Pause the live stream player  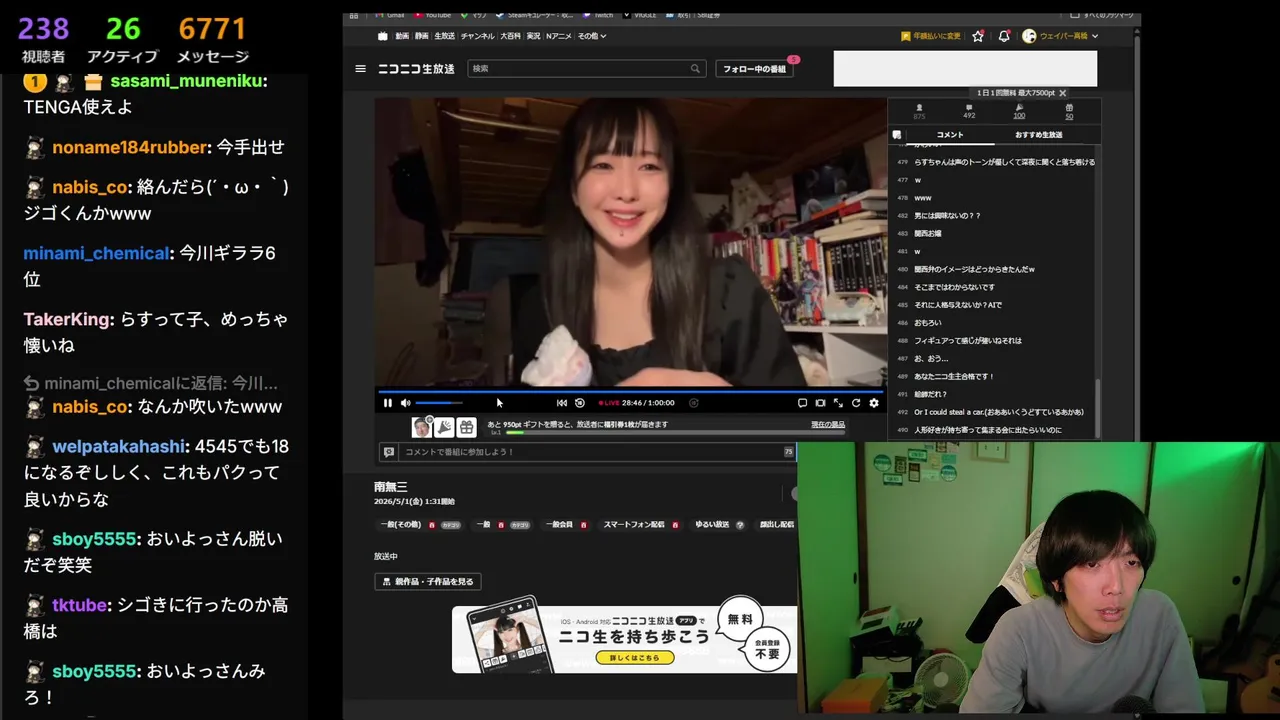(388, 403)
